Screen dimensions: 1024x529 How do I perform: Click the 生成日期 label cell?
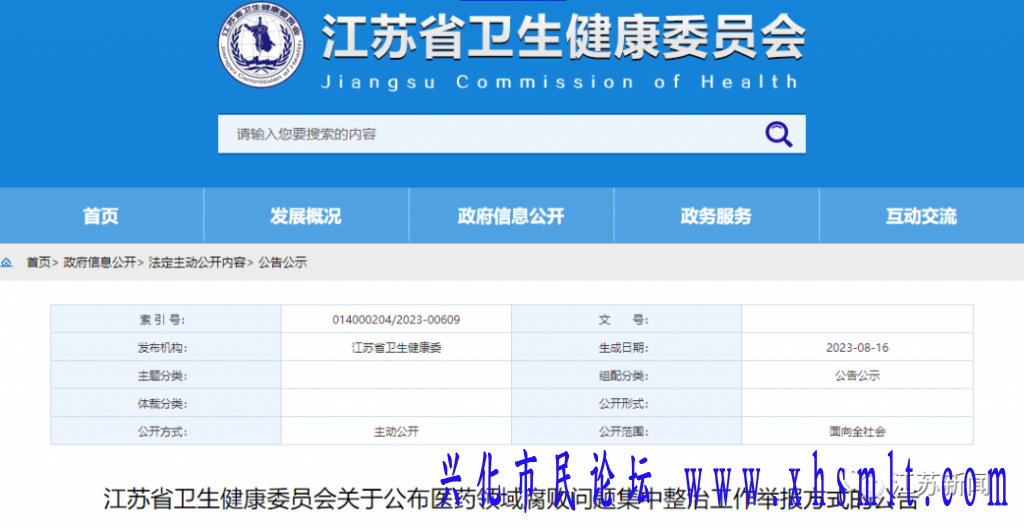coord(627,347)
